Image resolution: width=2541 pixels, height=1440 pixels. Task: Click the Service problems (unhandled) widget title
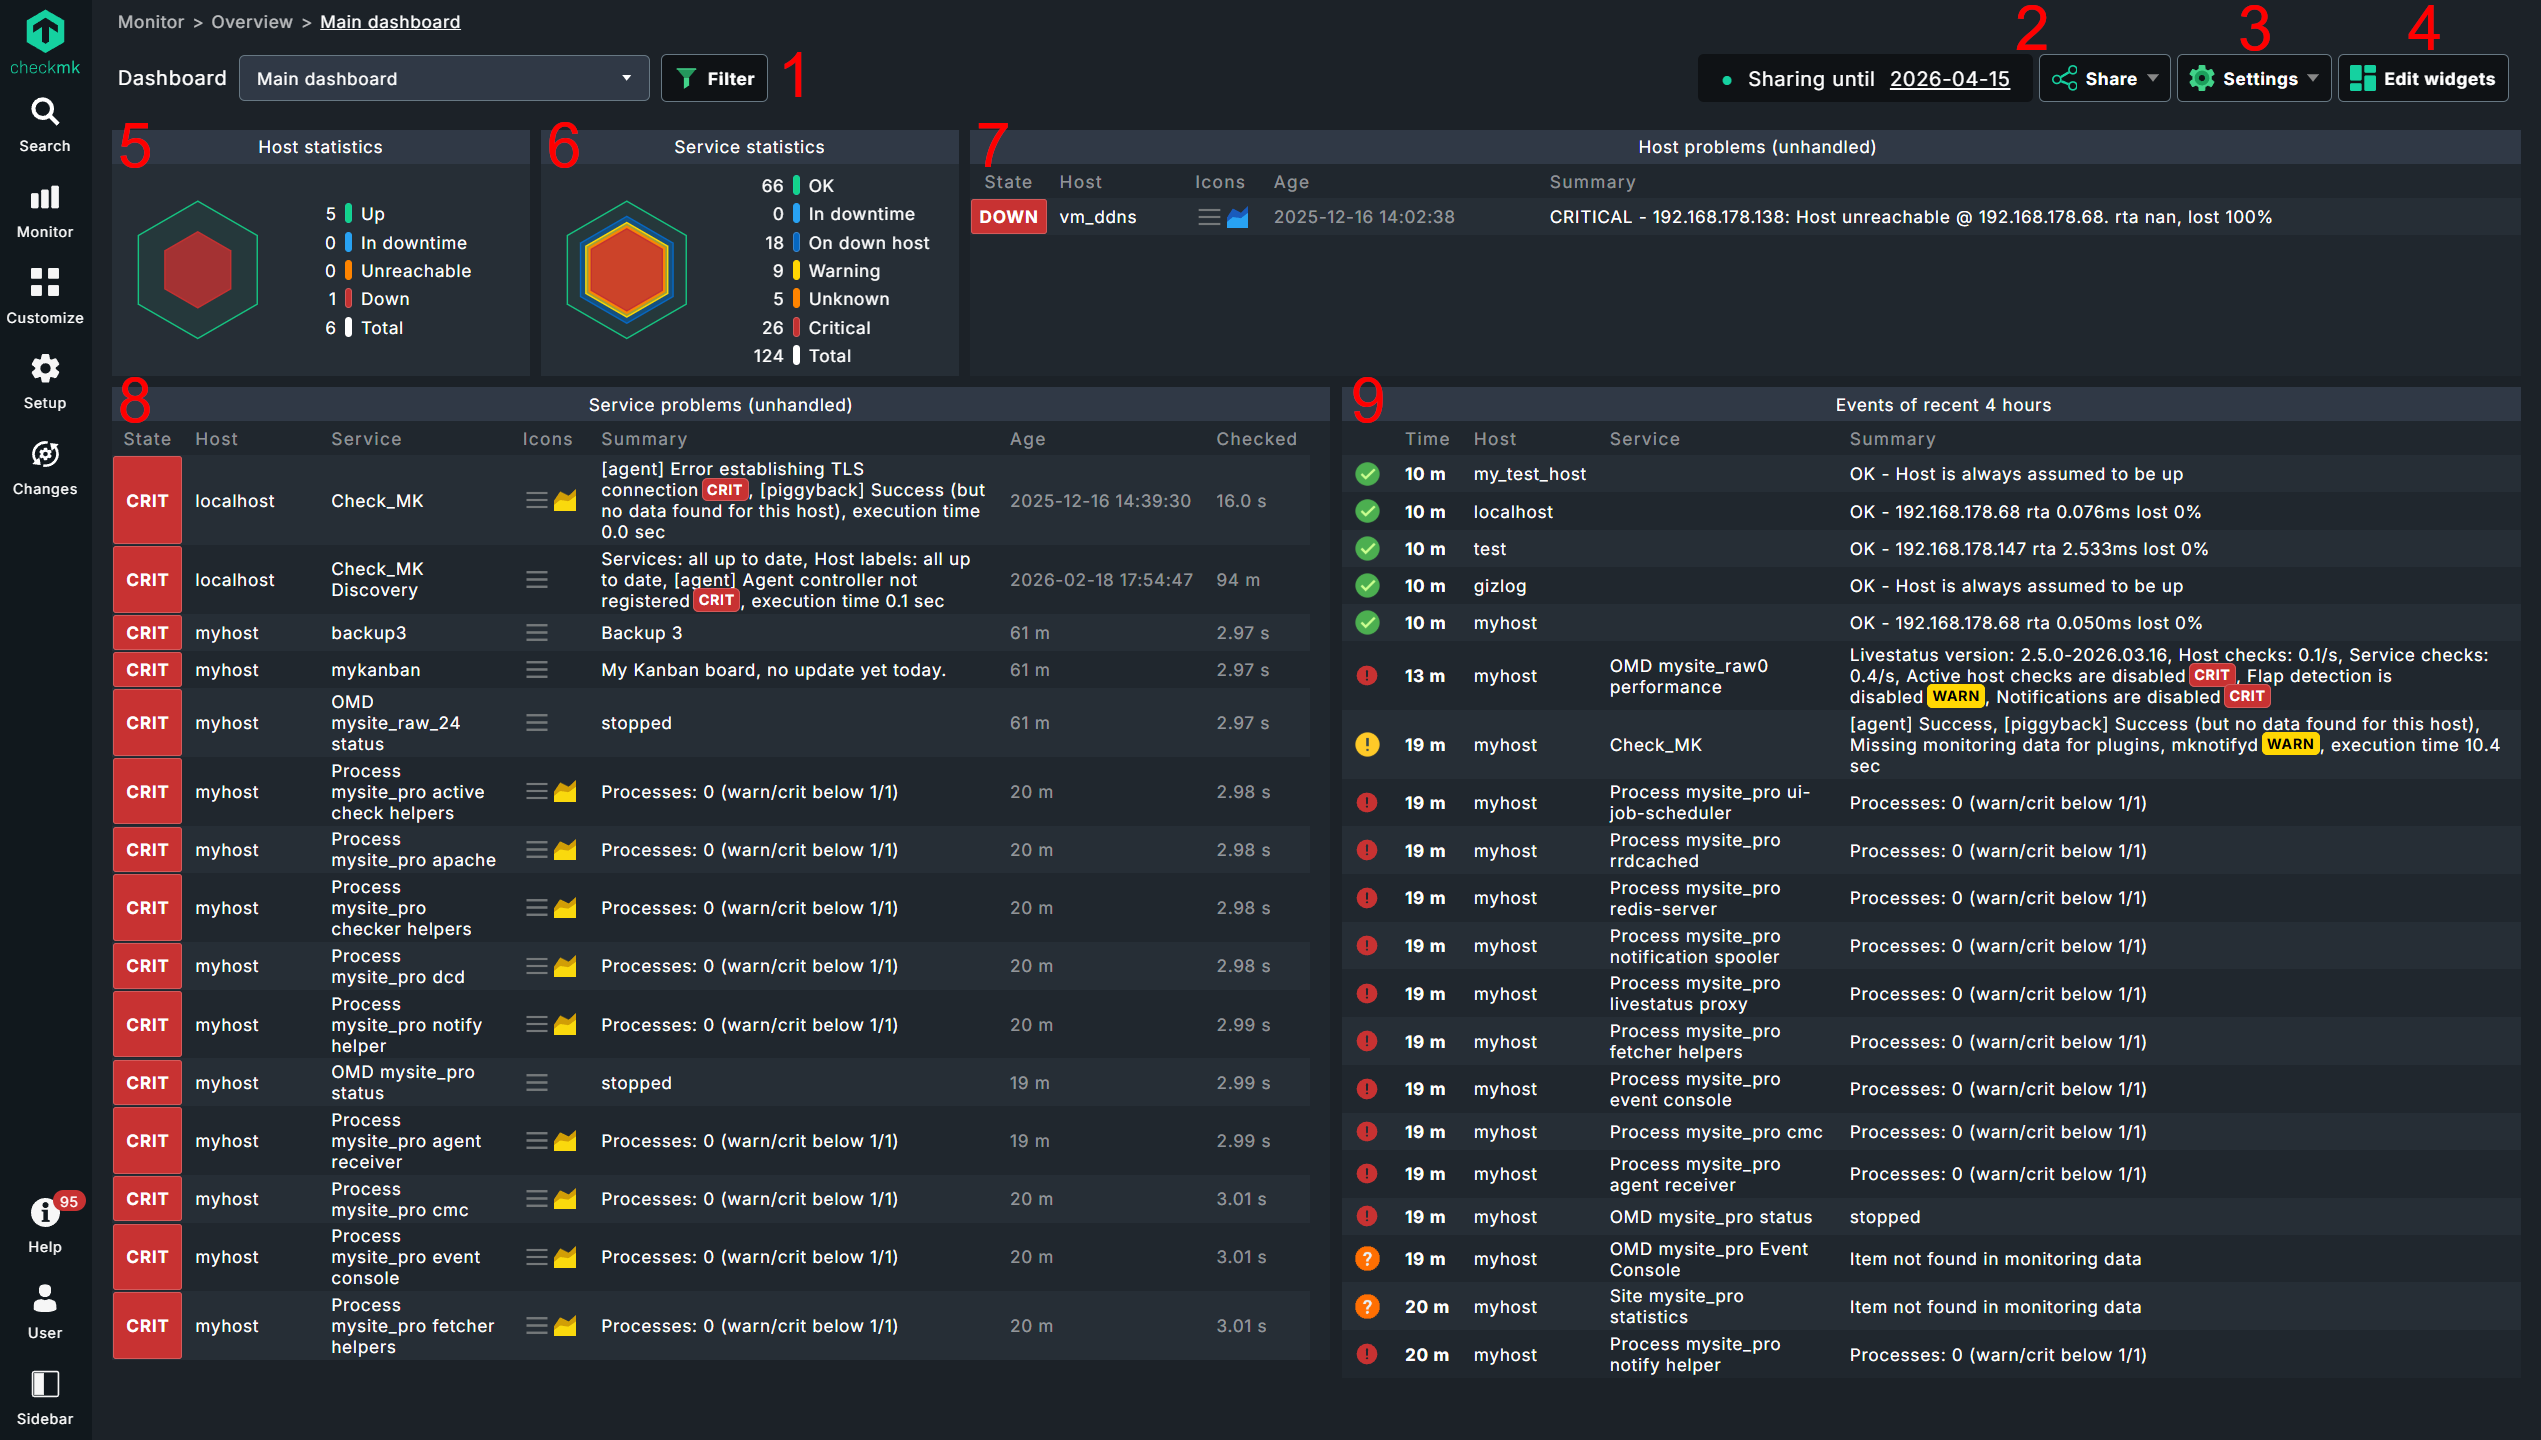[x=720, y=405]
